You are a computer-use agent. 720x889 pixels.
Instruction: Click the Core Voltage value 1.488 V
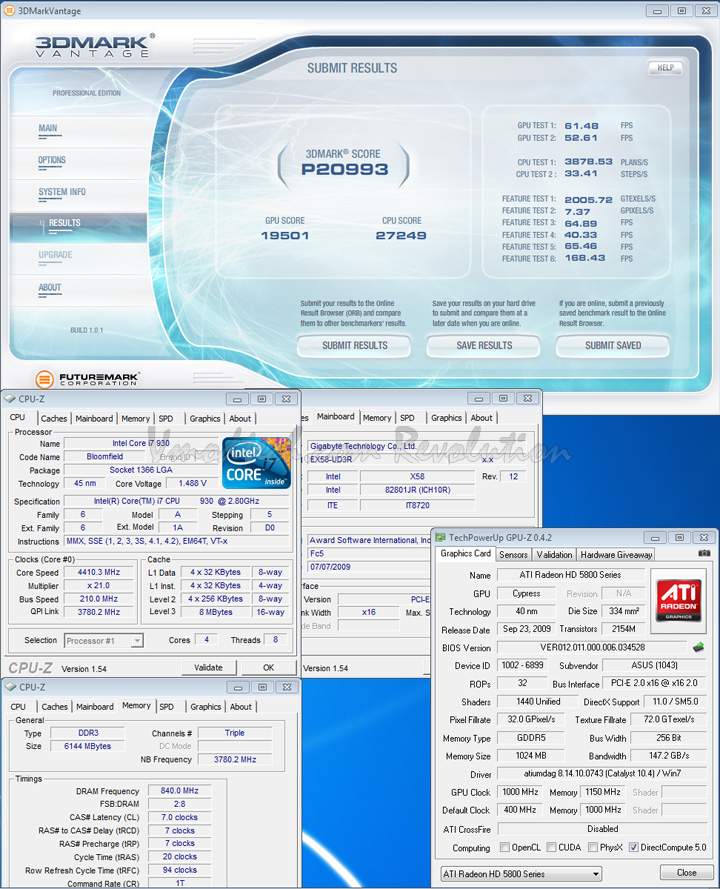point(192,484)
